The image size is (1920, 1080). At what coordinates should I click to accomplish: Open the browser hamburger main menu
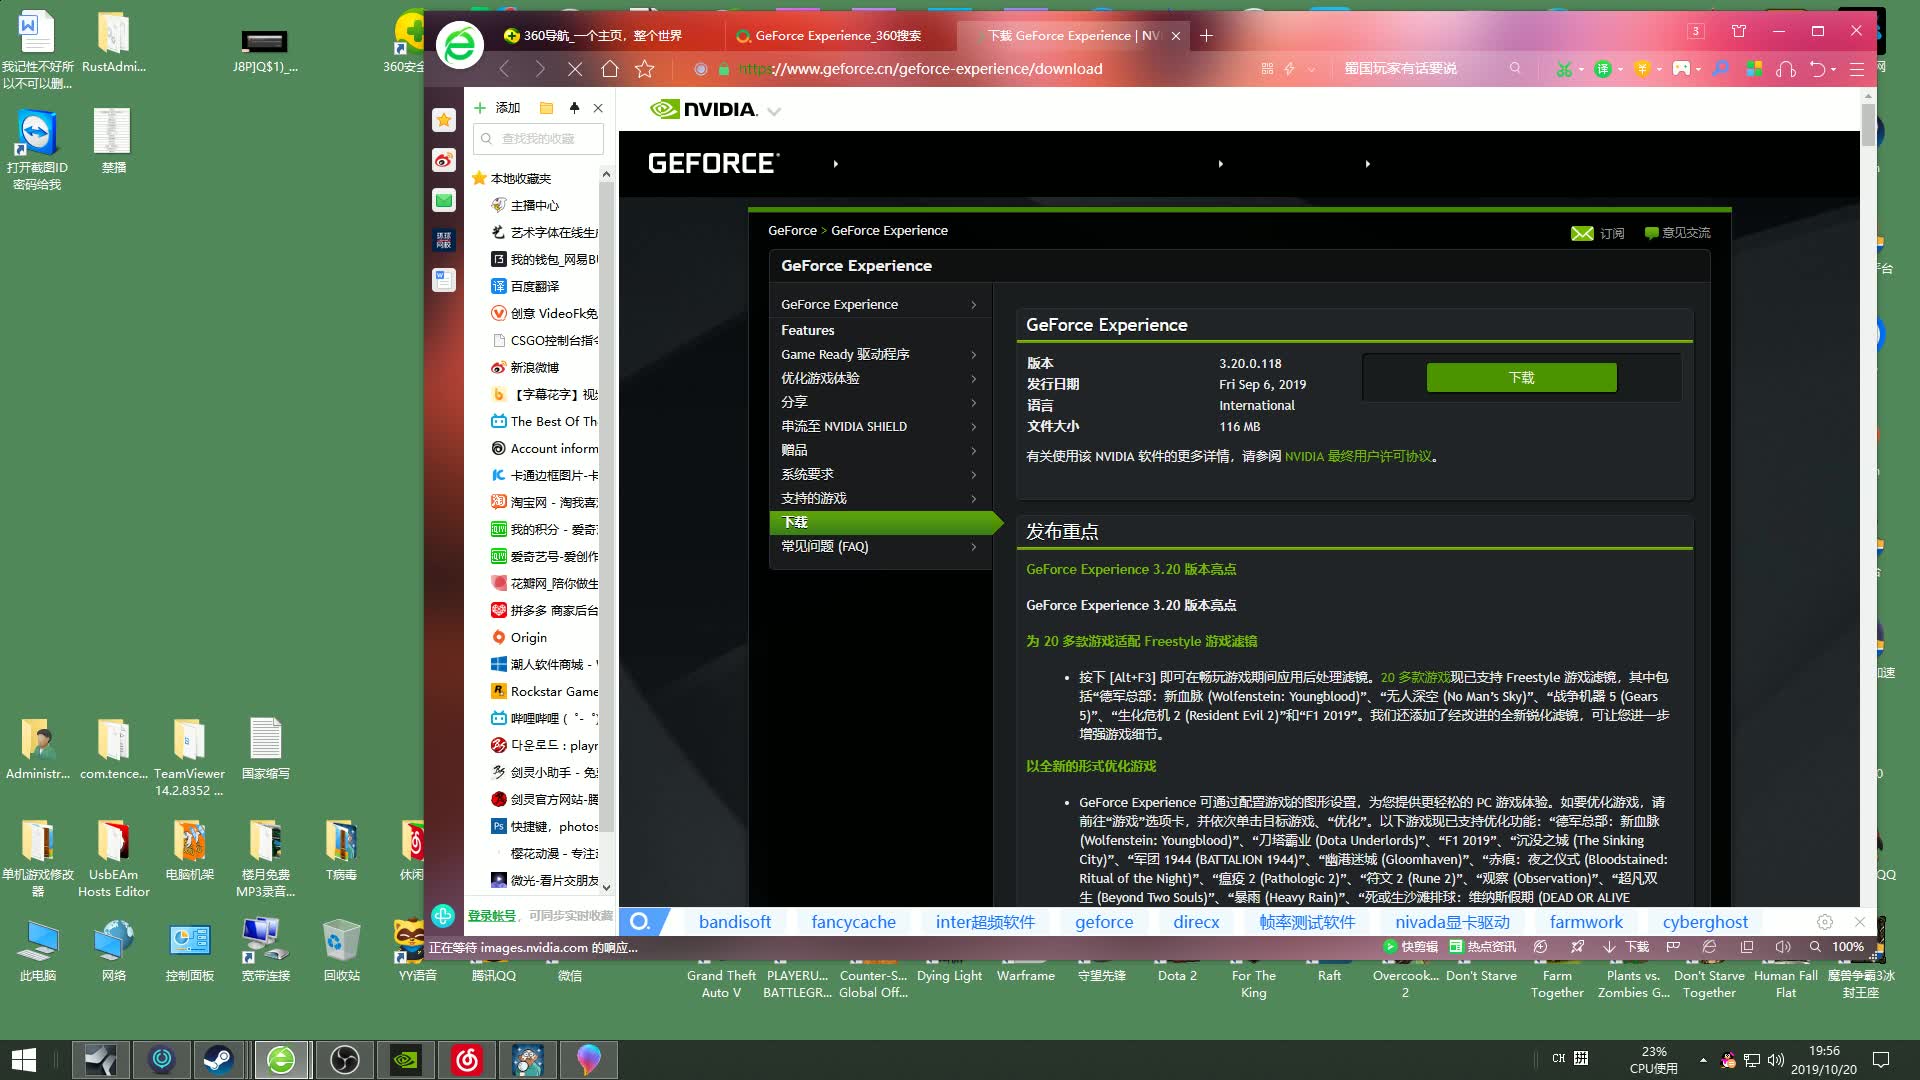coord(1857,69)
